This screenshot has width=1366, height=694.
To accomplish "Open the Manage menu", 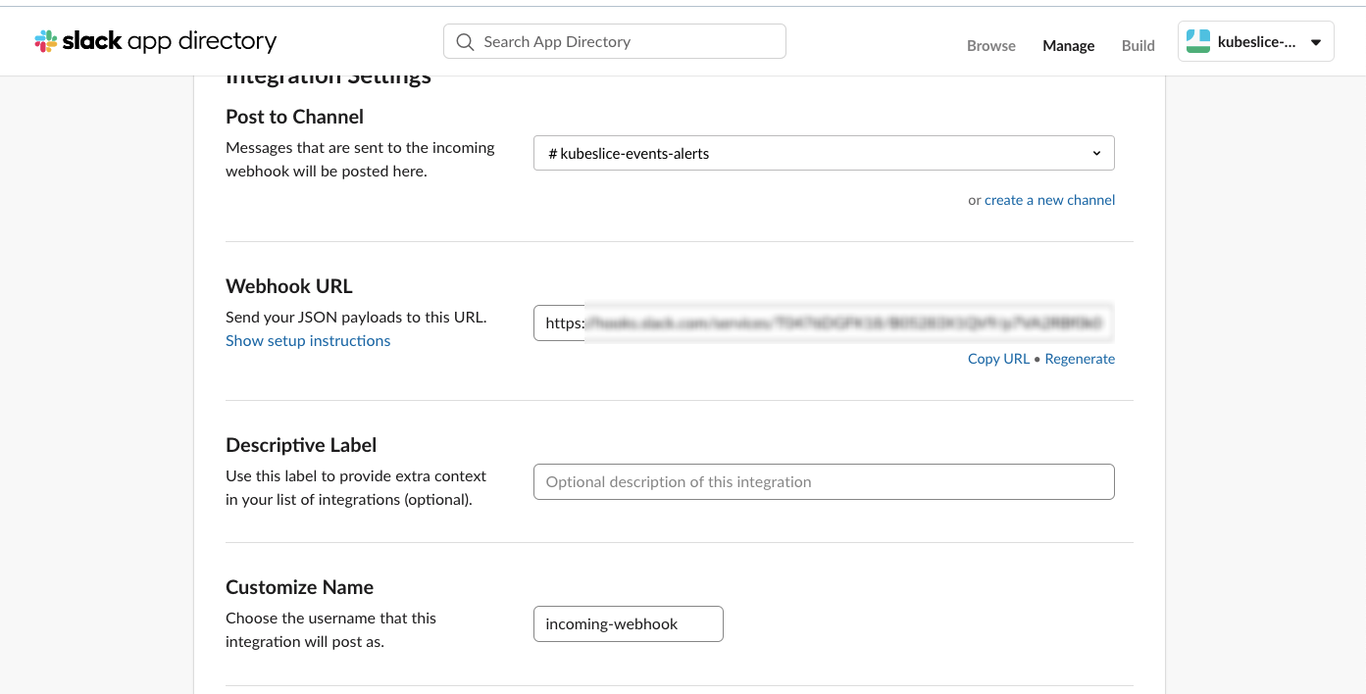I will point(1068,45).
